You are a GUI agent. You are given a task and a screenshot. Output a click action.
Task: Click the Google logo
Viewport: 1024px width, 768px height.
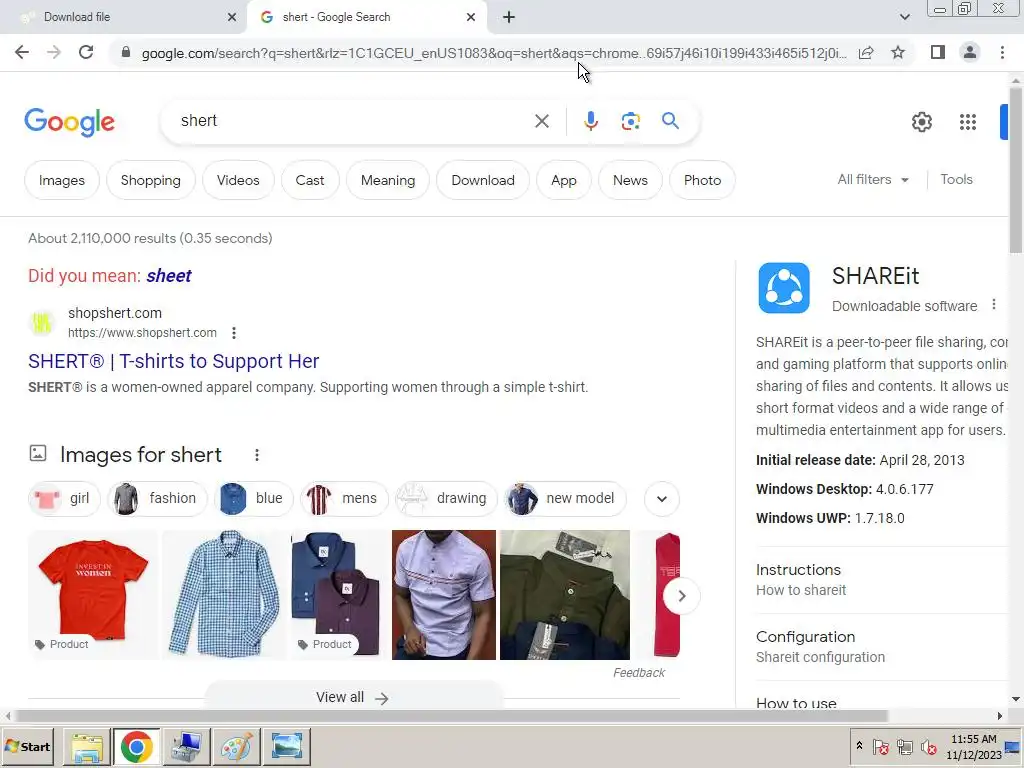pos(69,122)
